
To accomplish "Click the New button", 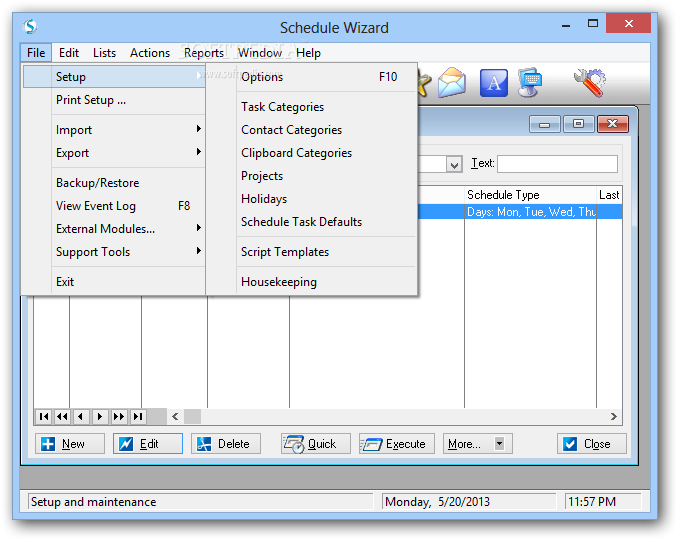I will [70, 444].
